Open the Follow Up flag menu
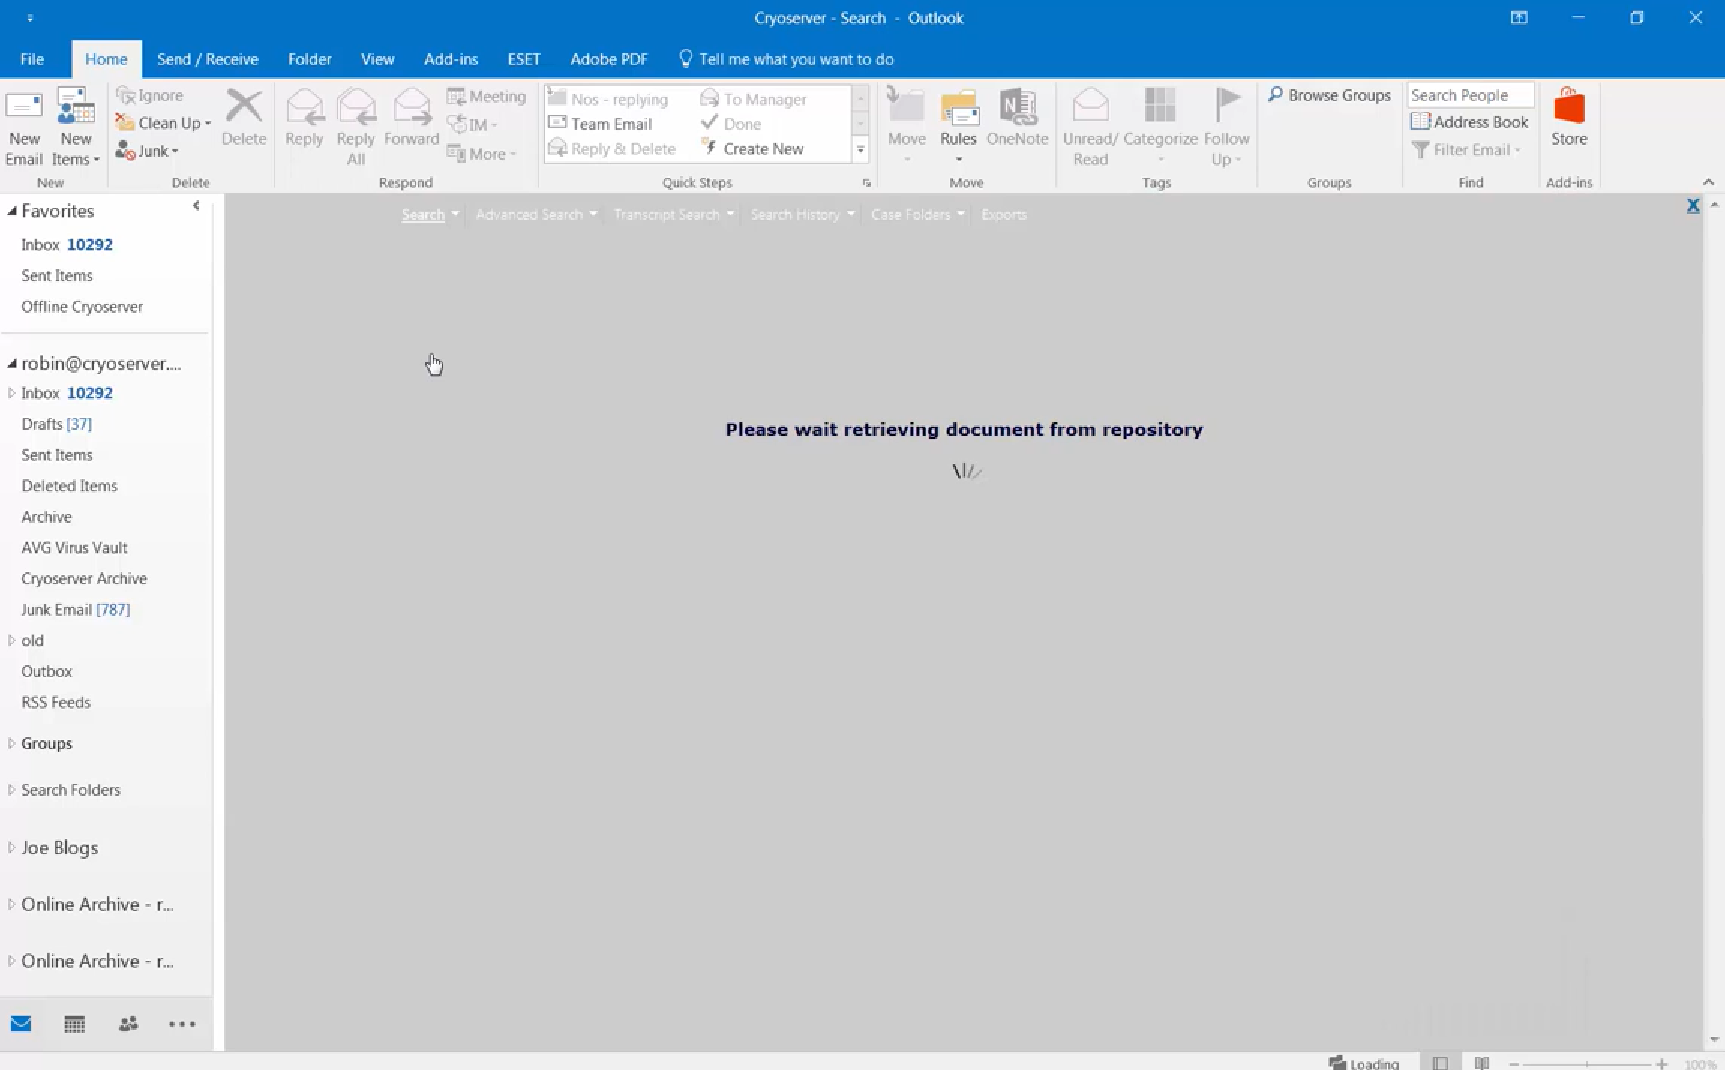The width and height of the screenshot is (1725, 1070). pyautogui.click(x=1226, y=128)
